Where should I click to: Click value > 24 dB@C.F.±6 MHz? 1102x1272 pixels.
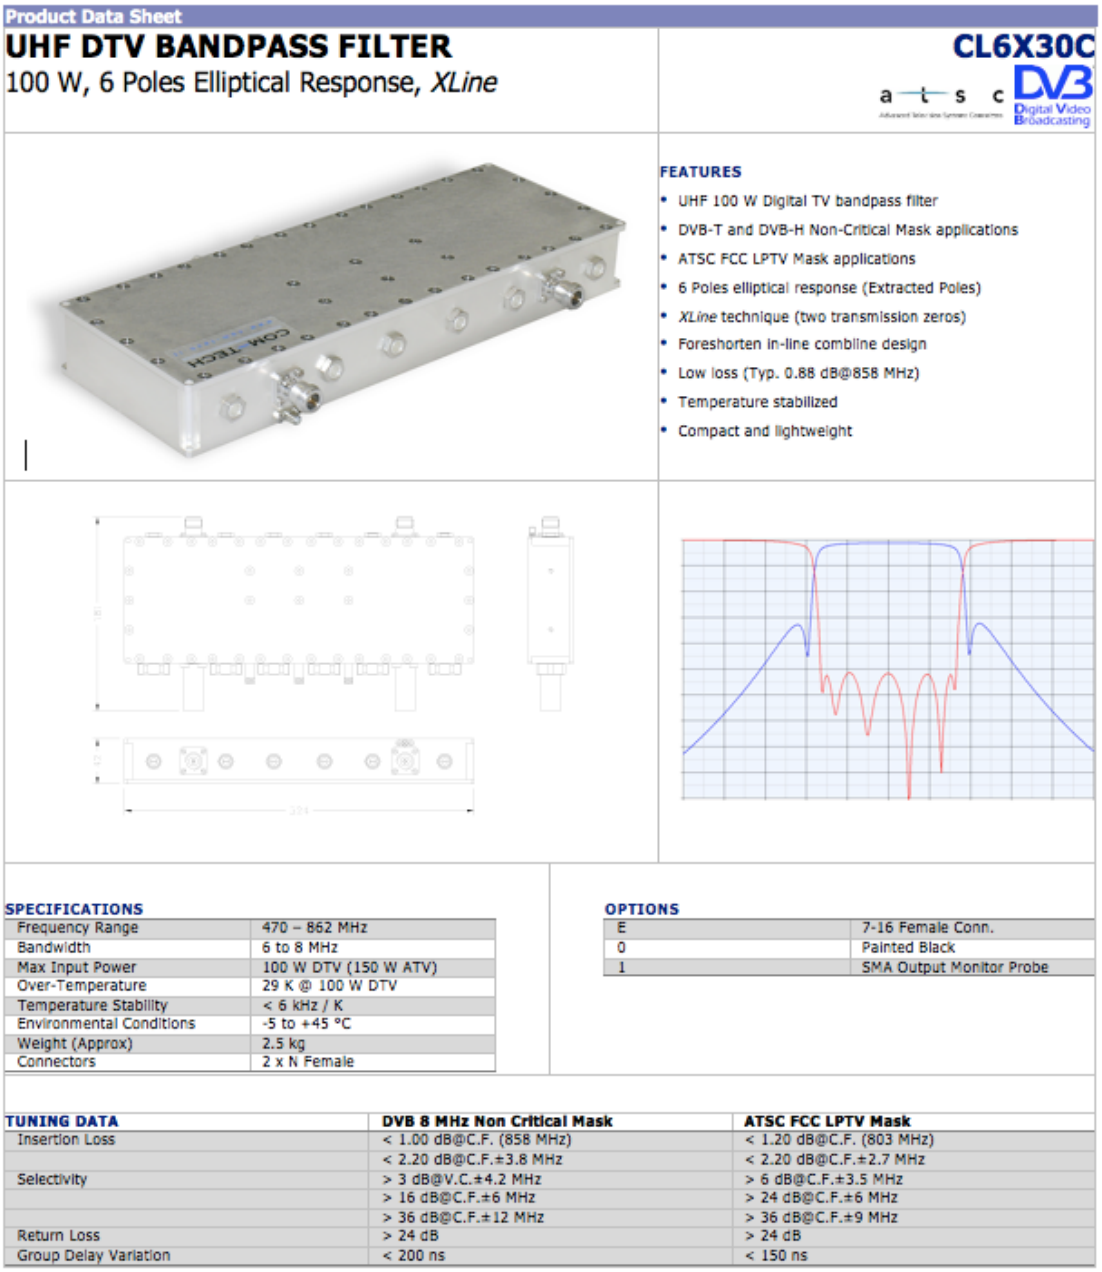pos(822,1198)
